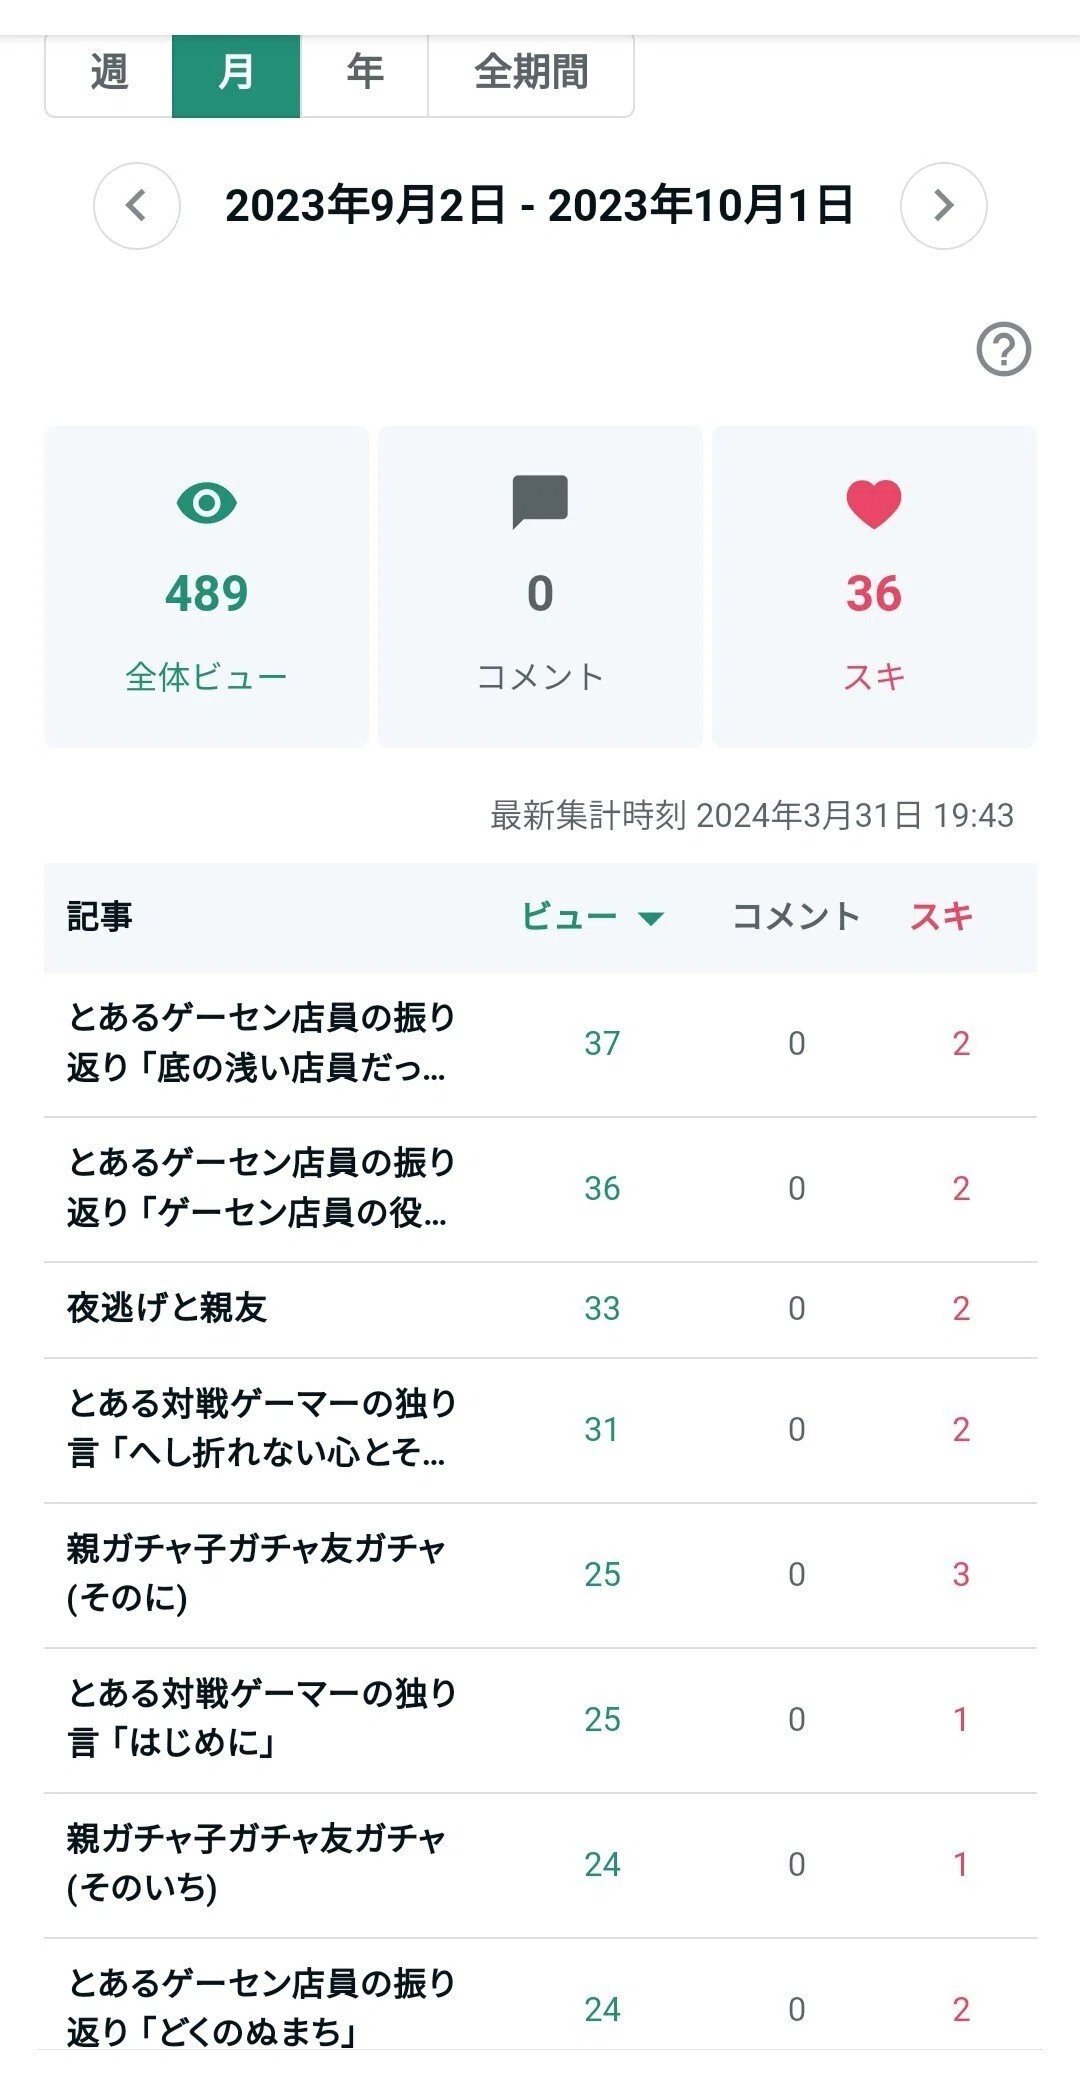Image resolution: width=1080 pixels, height=2074 pixels.
Task: Click the 489 全体ビュー summary card
Action: [x=206, y=587]
